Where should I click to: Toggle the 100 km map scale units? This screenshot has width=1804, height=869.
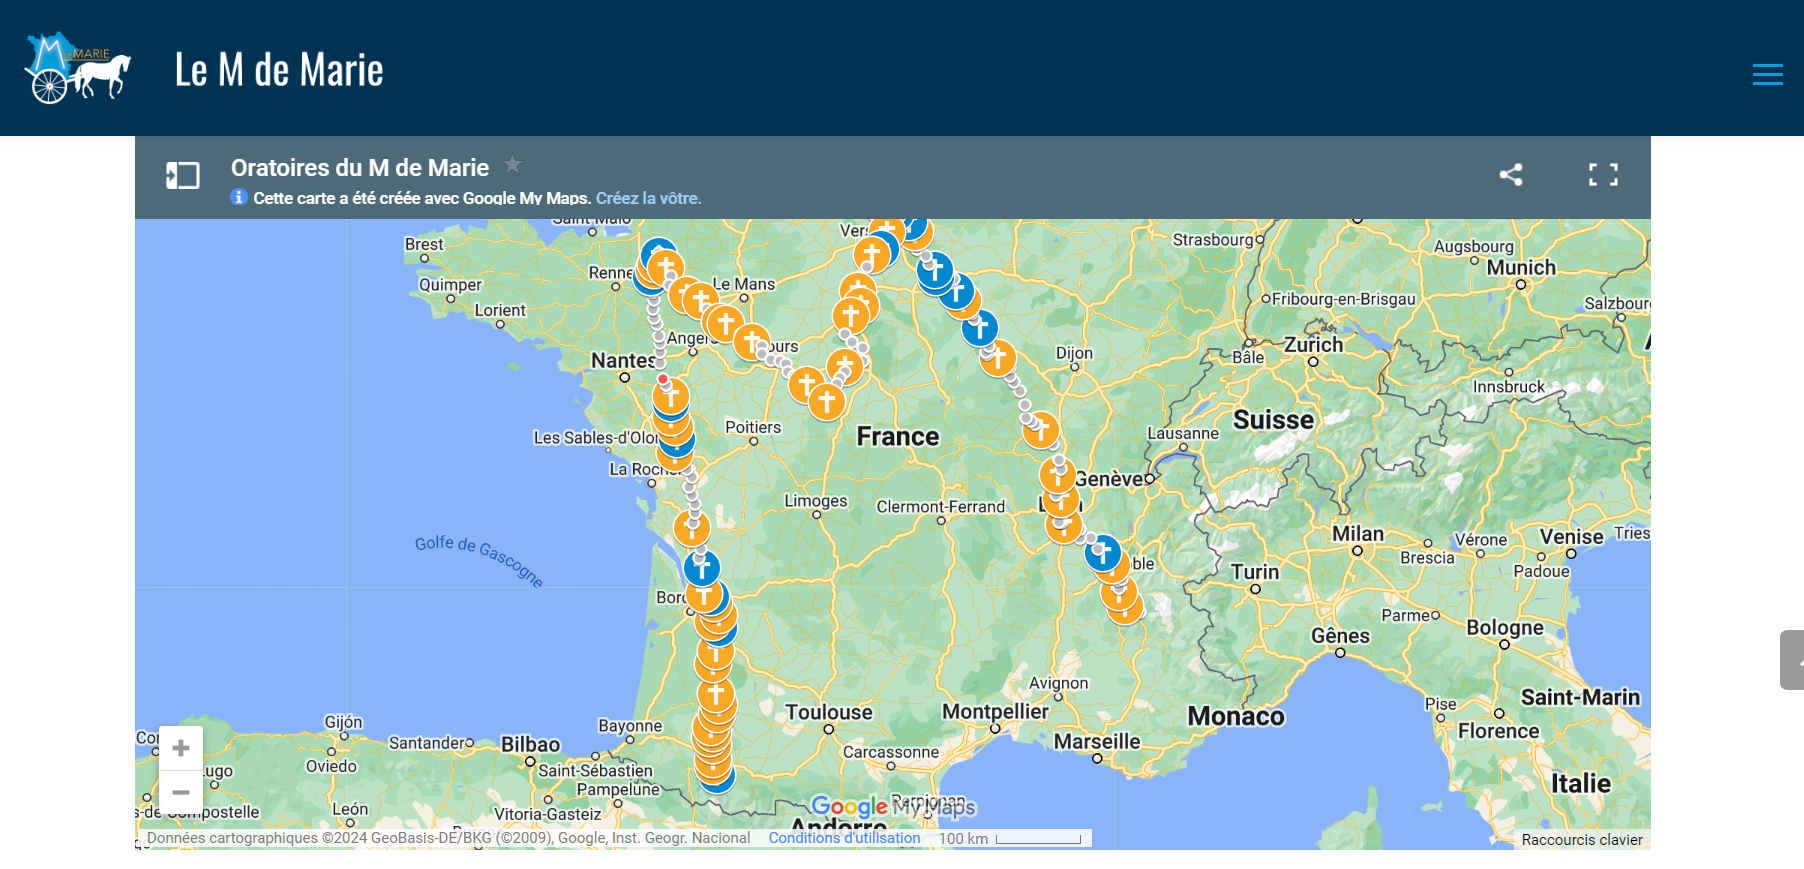pos(1010,839)
